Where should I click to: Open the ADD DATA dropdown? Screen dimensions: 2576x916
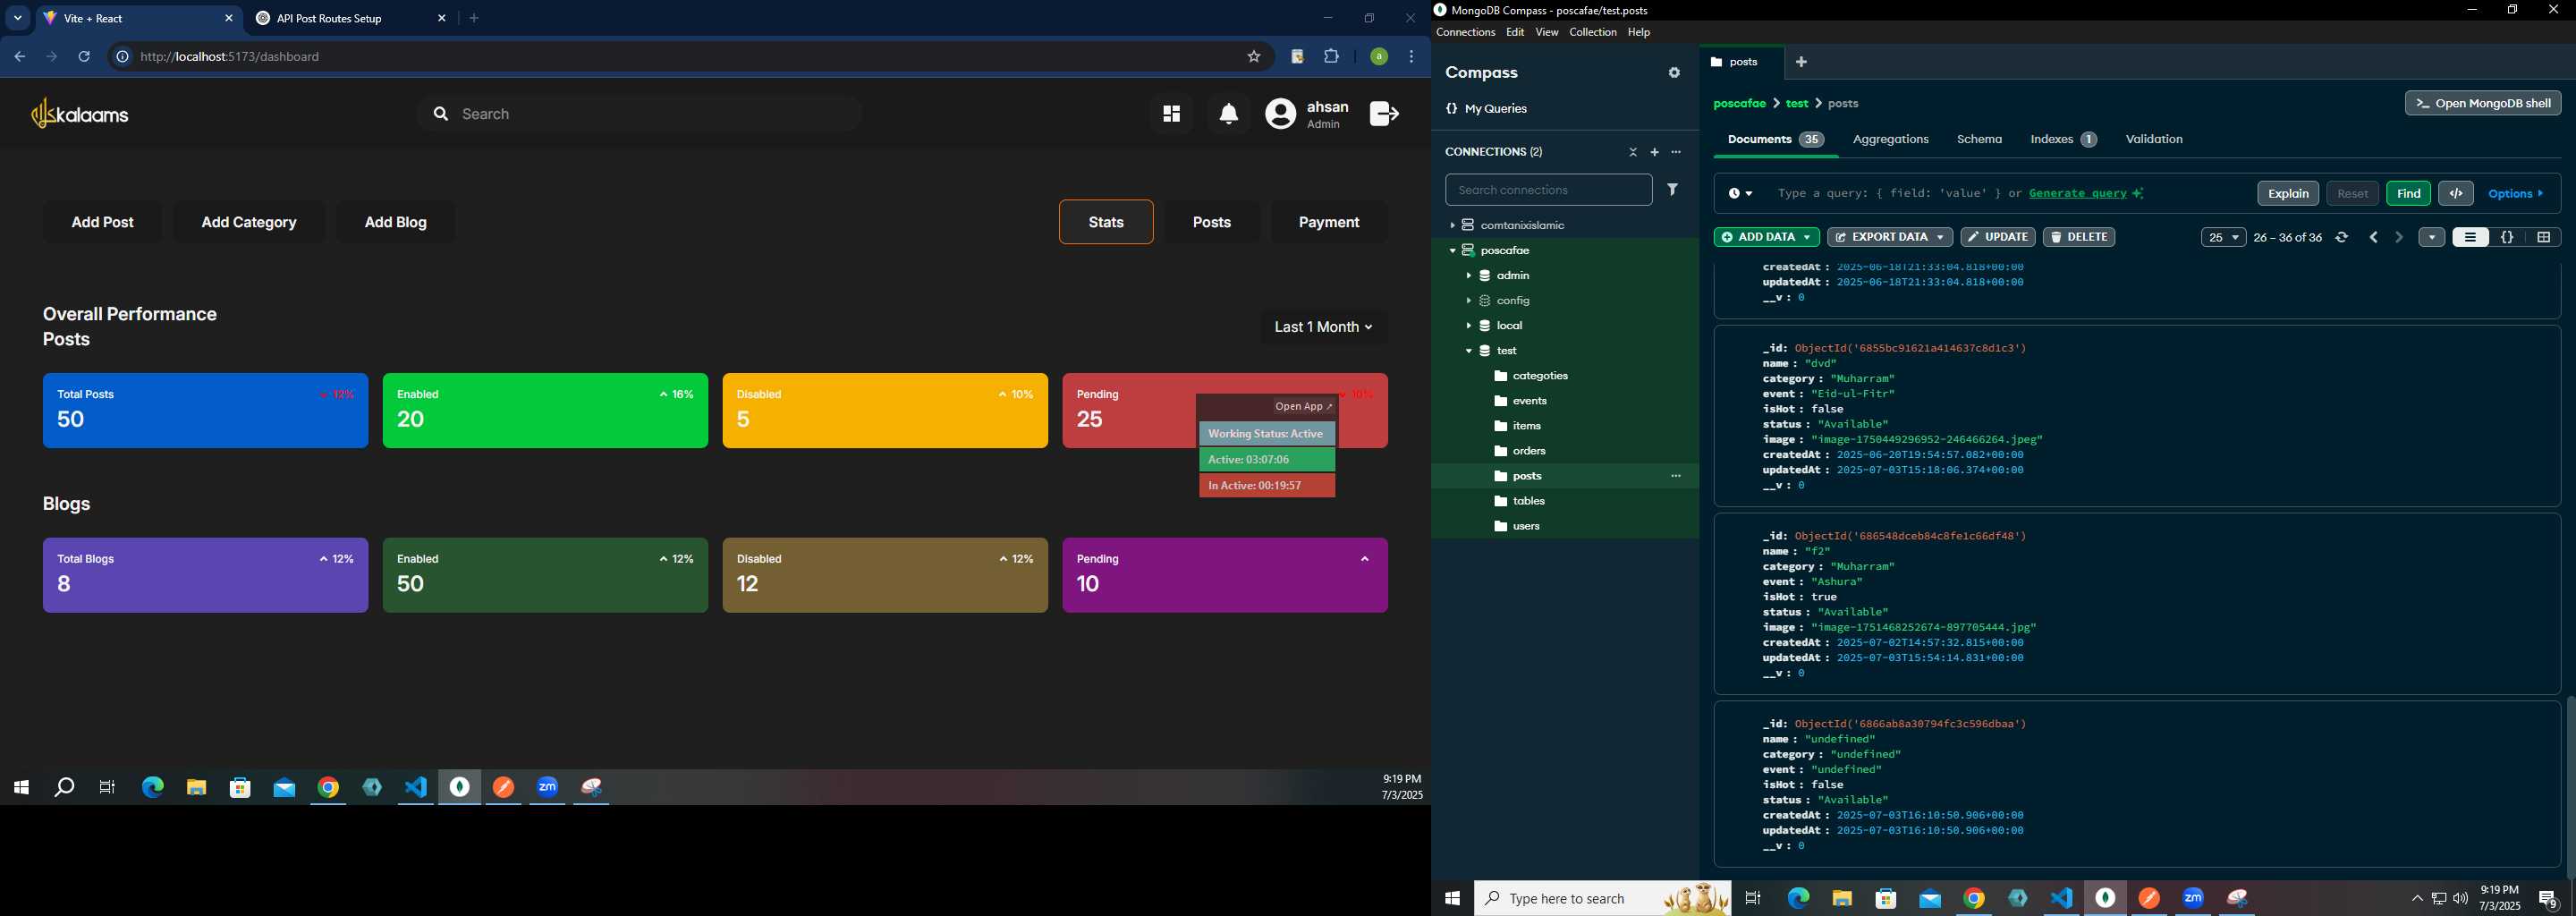point(1766,237)
